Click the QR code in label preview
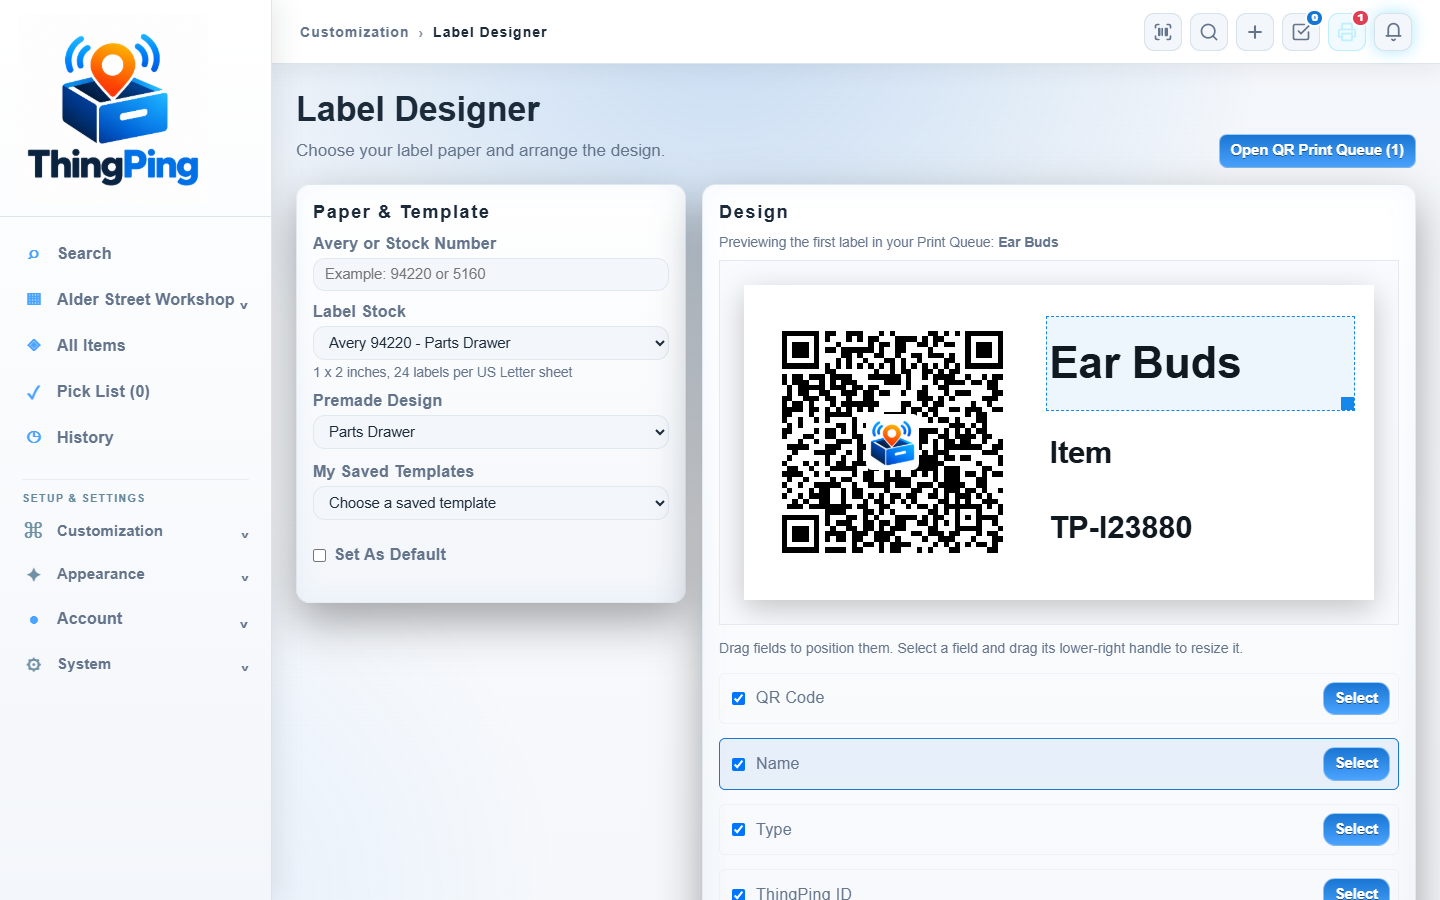 [x=892, y=442]
